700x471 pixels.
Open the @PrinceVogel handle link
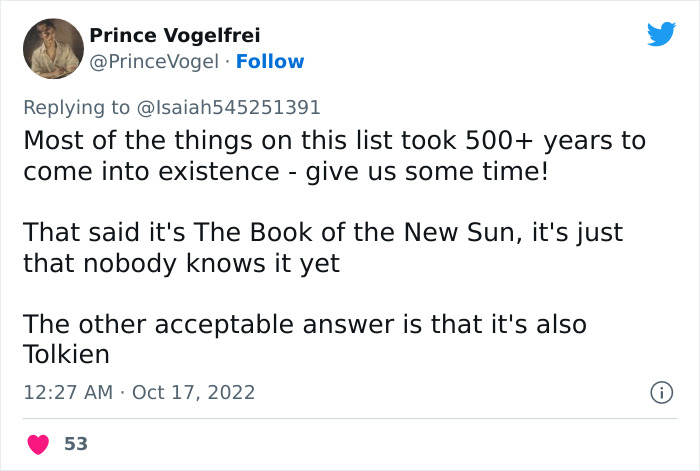[154, 62]
